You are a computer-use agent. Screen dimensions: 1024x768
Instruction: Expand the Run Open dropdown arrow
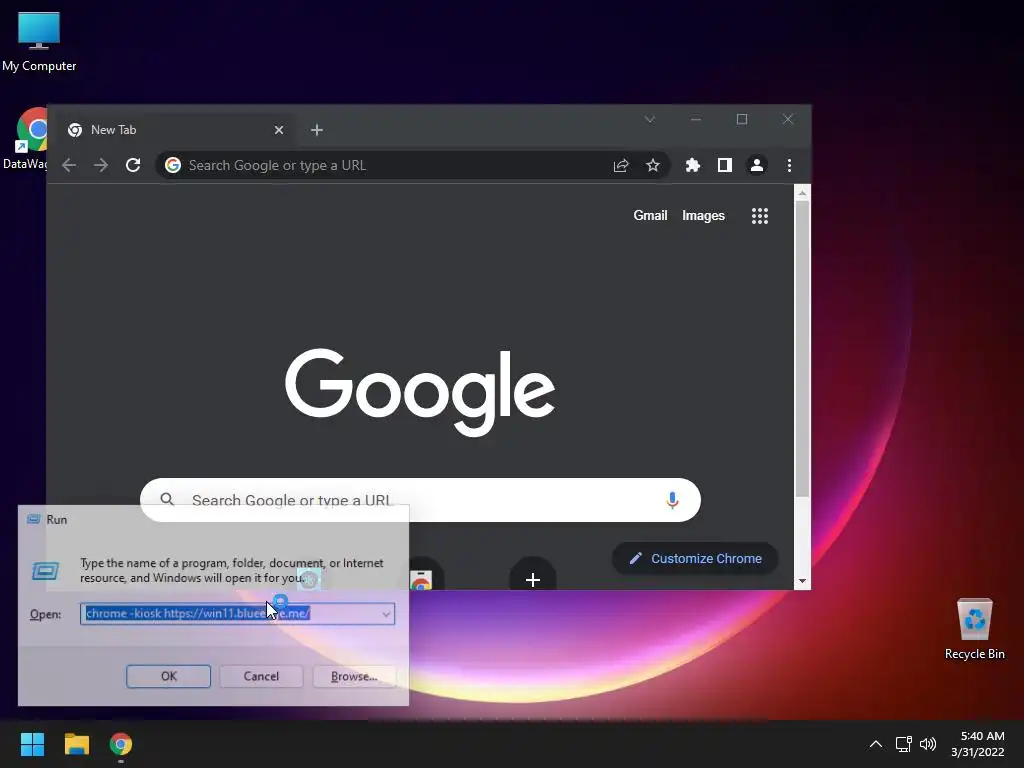tap(386, 614)
